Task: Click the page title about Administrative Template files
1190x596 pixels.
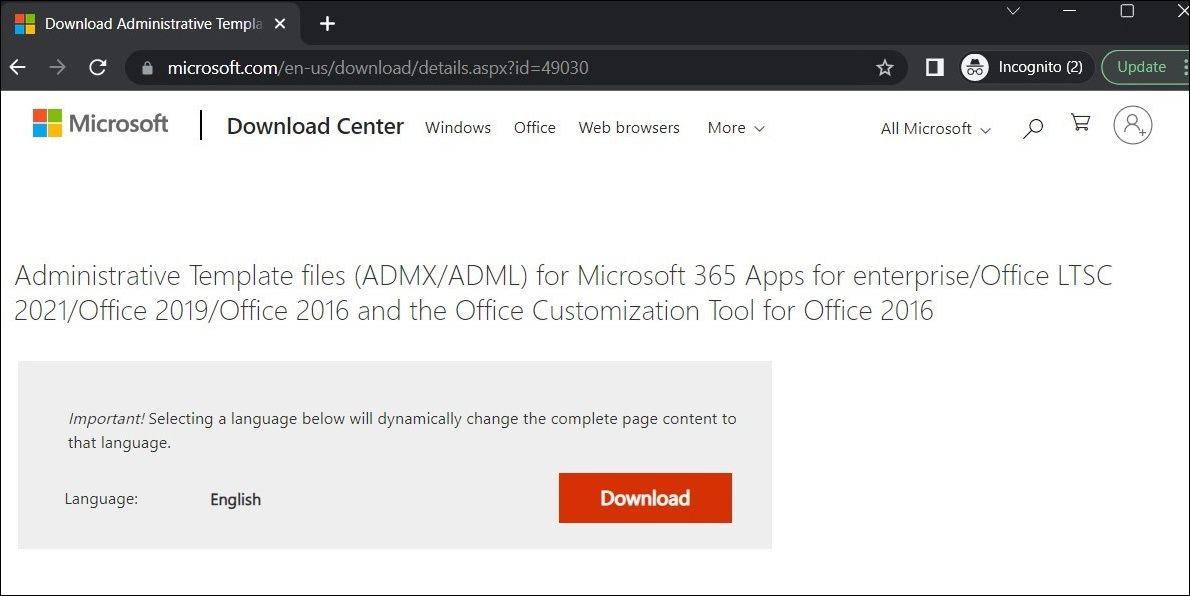Action: (x=563, y=293)
